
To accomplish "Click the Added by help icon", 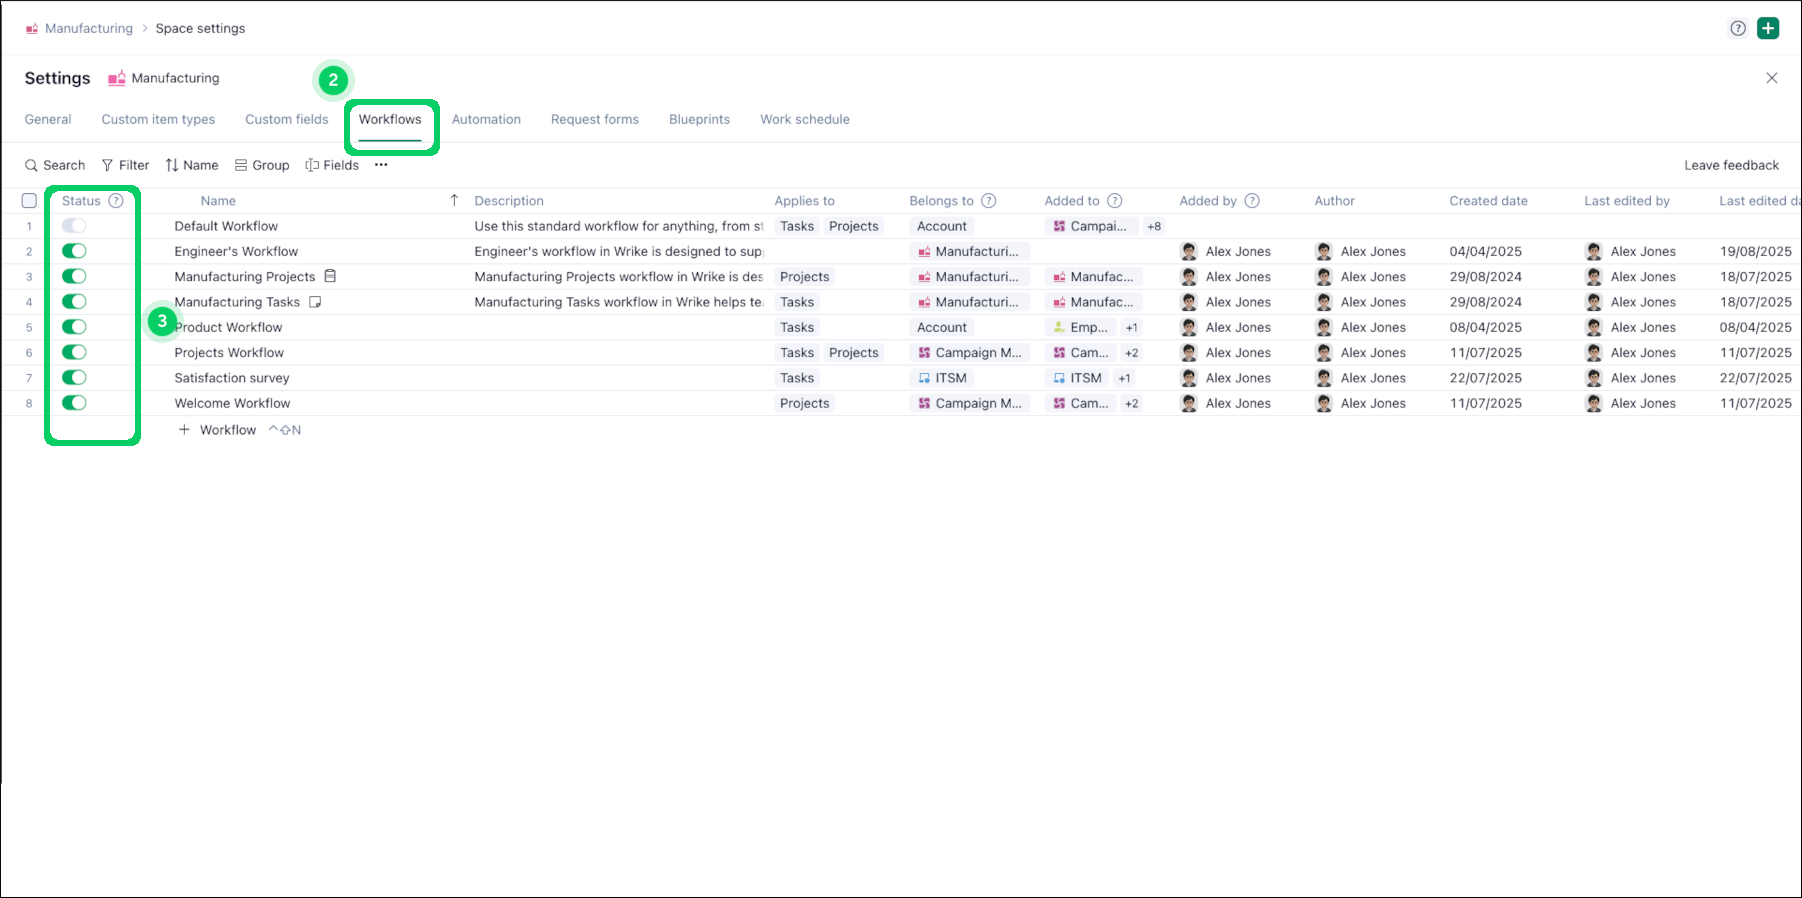I will point(1252,200).
